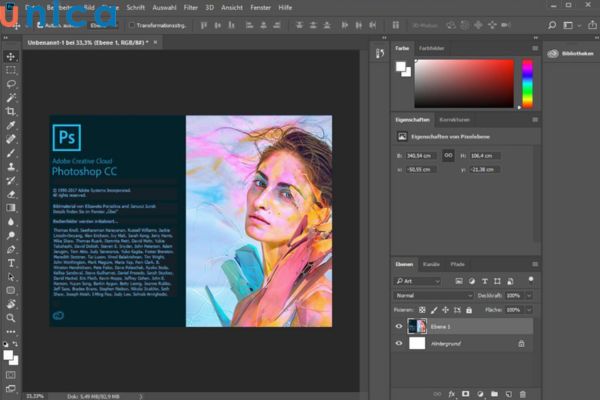This screenshot has width=600, height=400.
Task: Hide the Ebene 1 layer
Action: coord(399,326)
